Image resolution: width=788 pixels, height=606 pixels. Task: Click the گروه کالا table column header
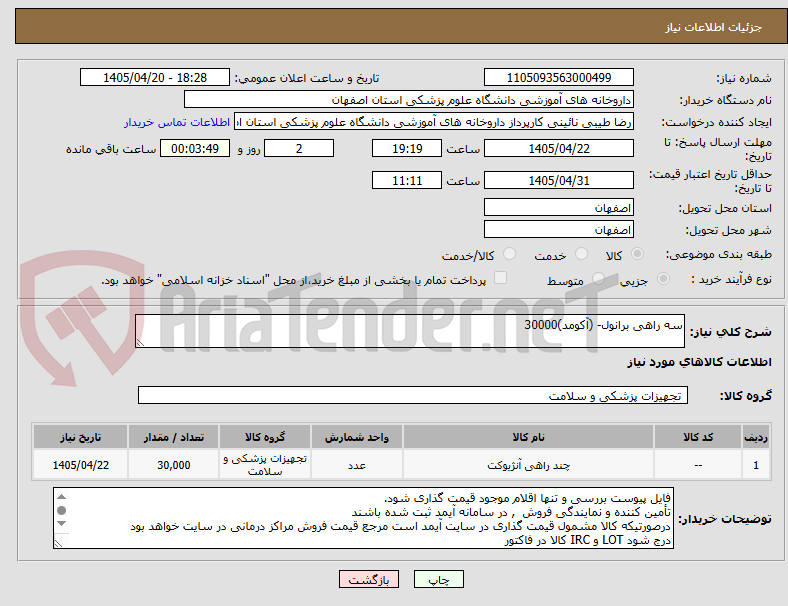pos(265,437)
